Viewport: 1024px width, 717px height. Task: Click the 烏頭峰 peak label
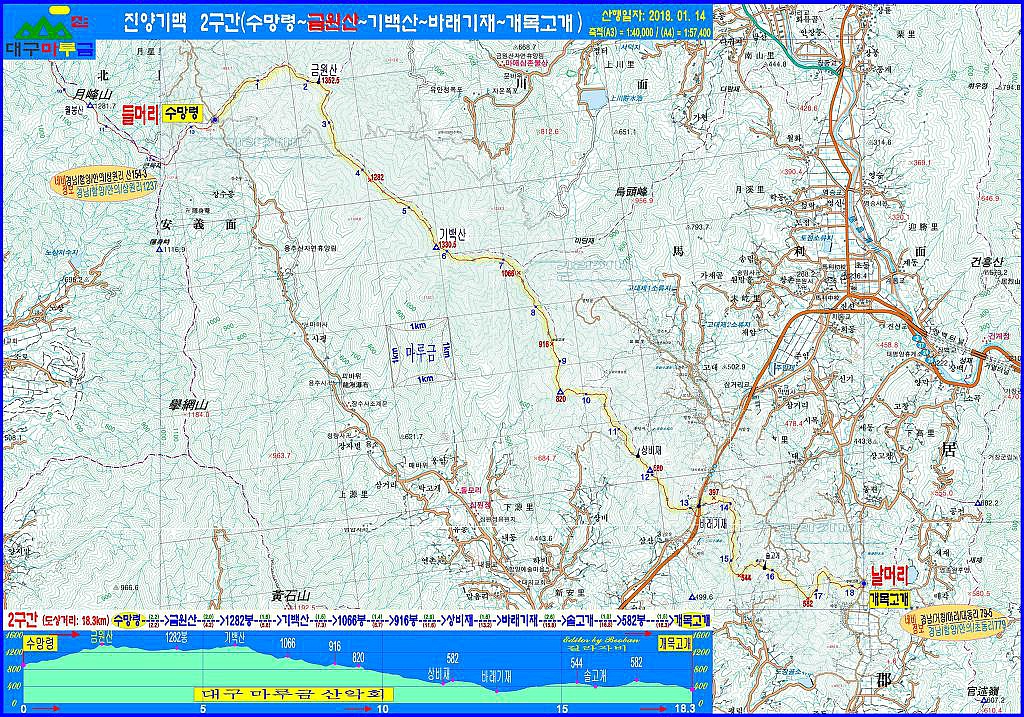[630, 191]
